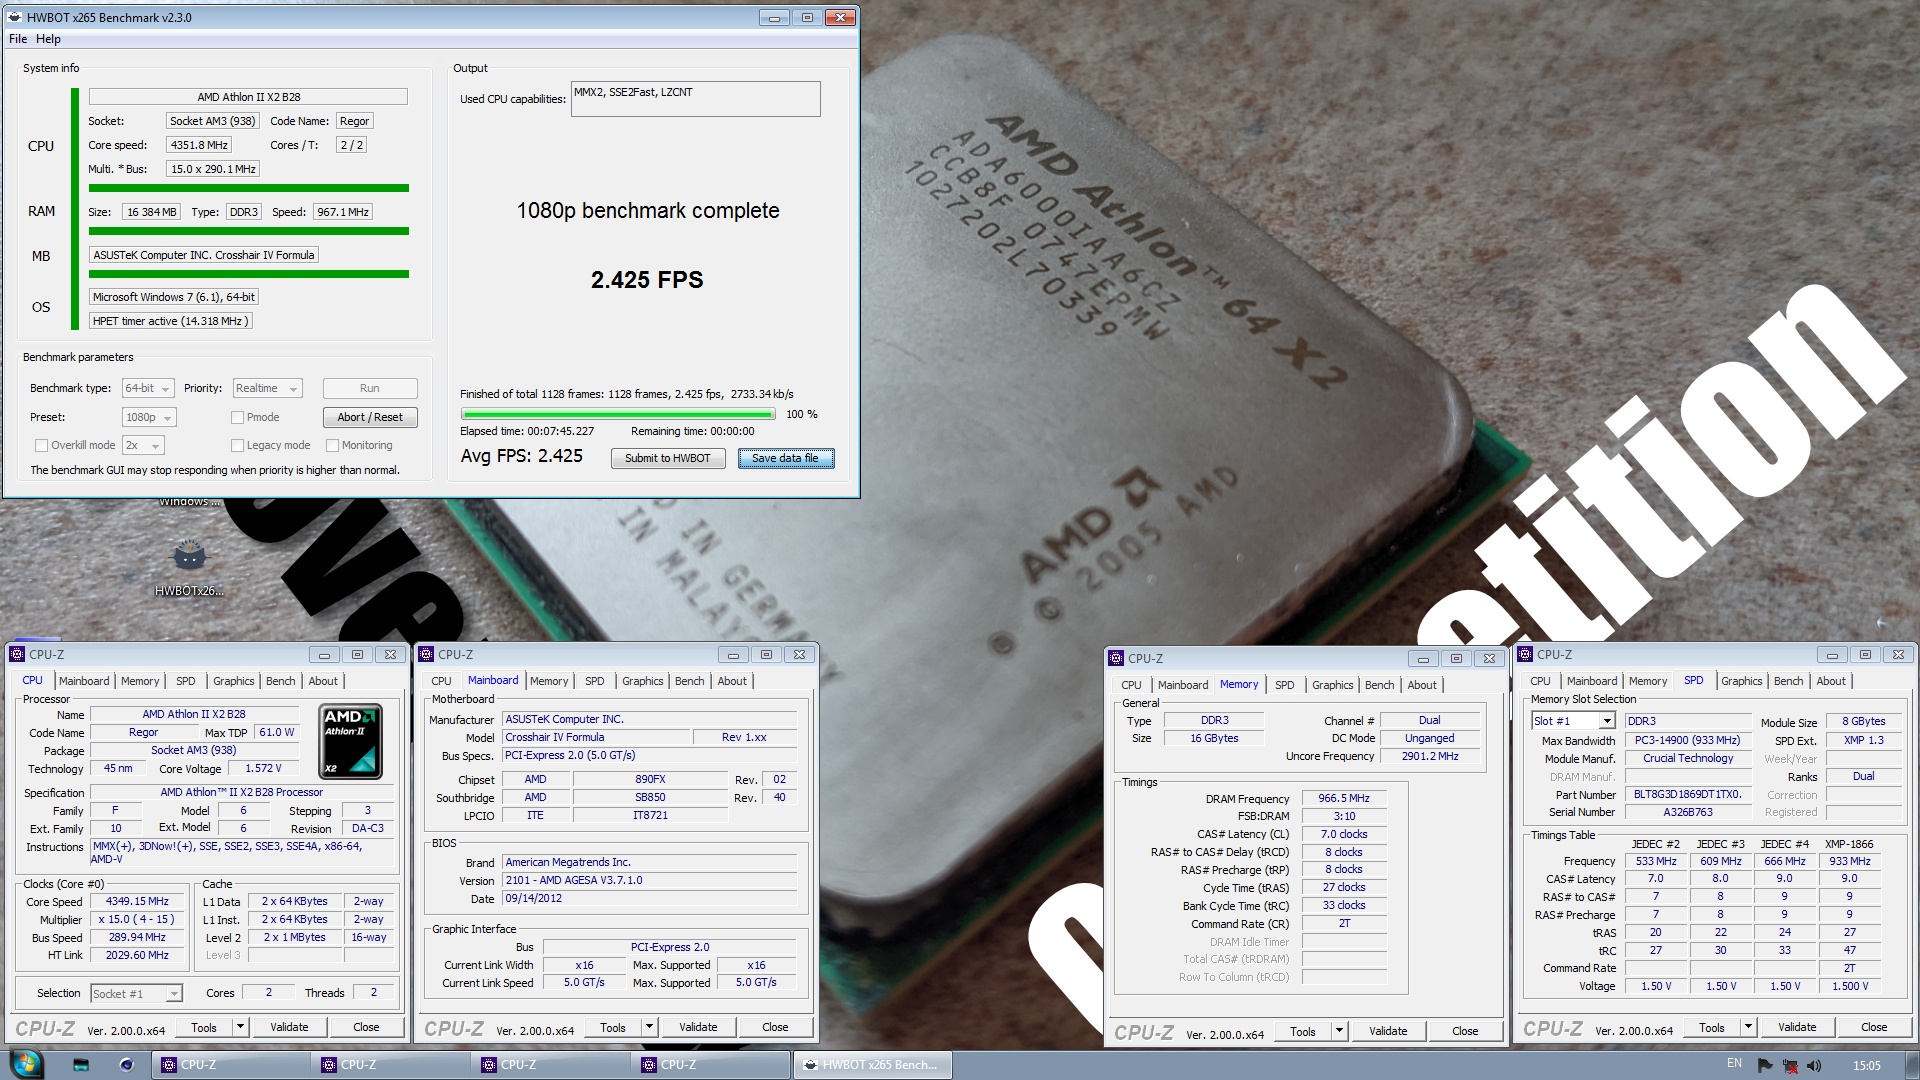
Task: Click Core Speed 4349.15 MHz value in CPU-Z
Action: click(138, 901)
